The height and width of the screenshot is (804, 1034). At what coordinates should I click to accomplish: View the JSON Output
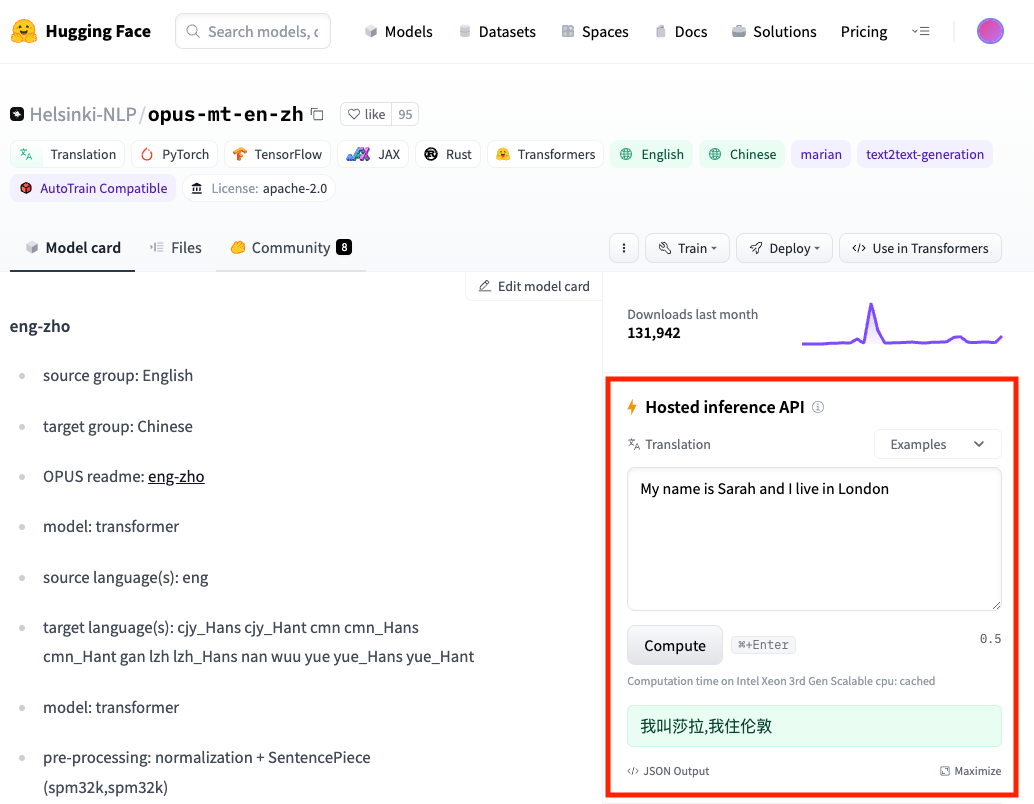(668, 771)
